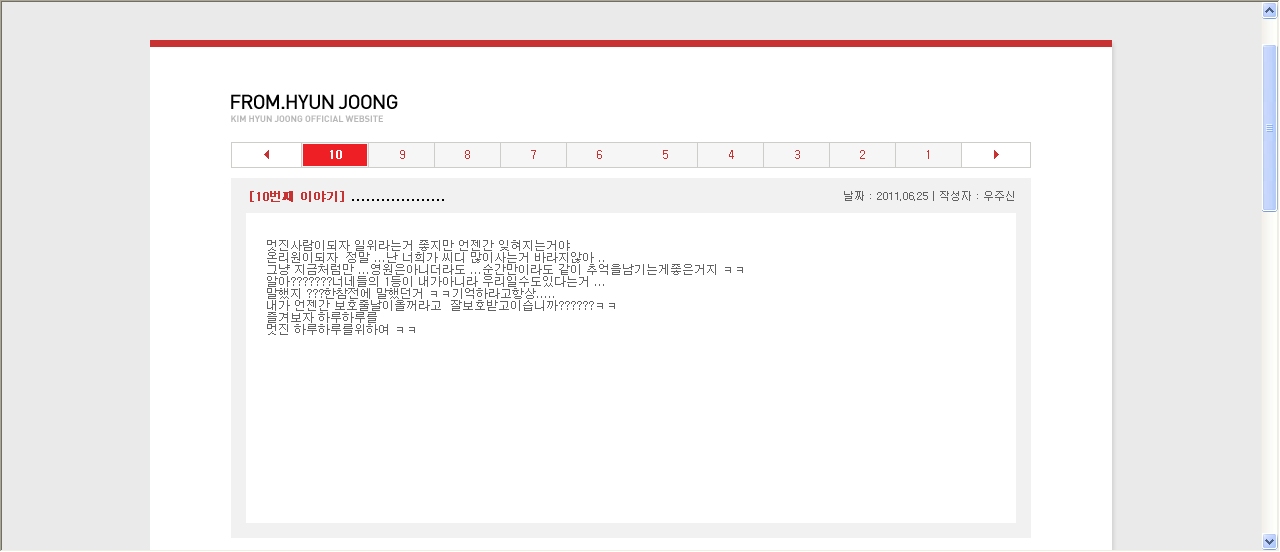
Task: Click the author name 우주신
Action: click(x=999, y=197)
